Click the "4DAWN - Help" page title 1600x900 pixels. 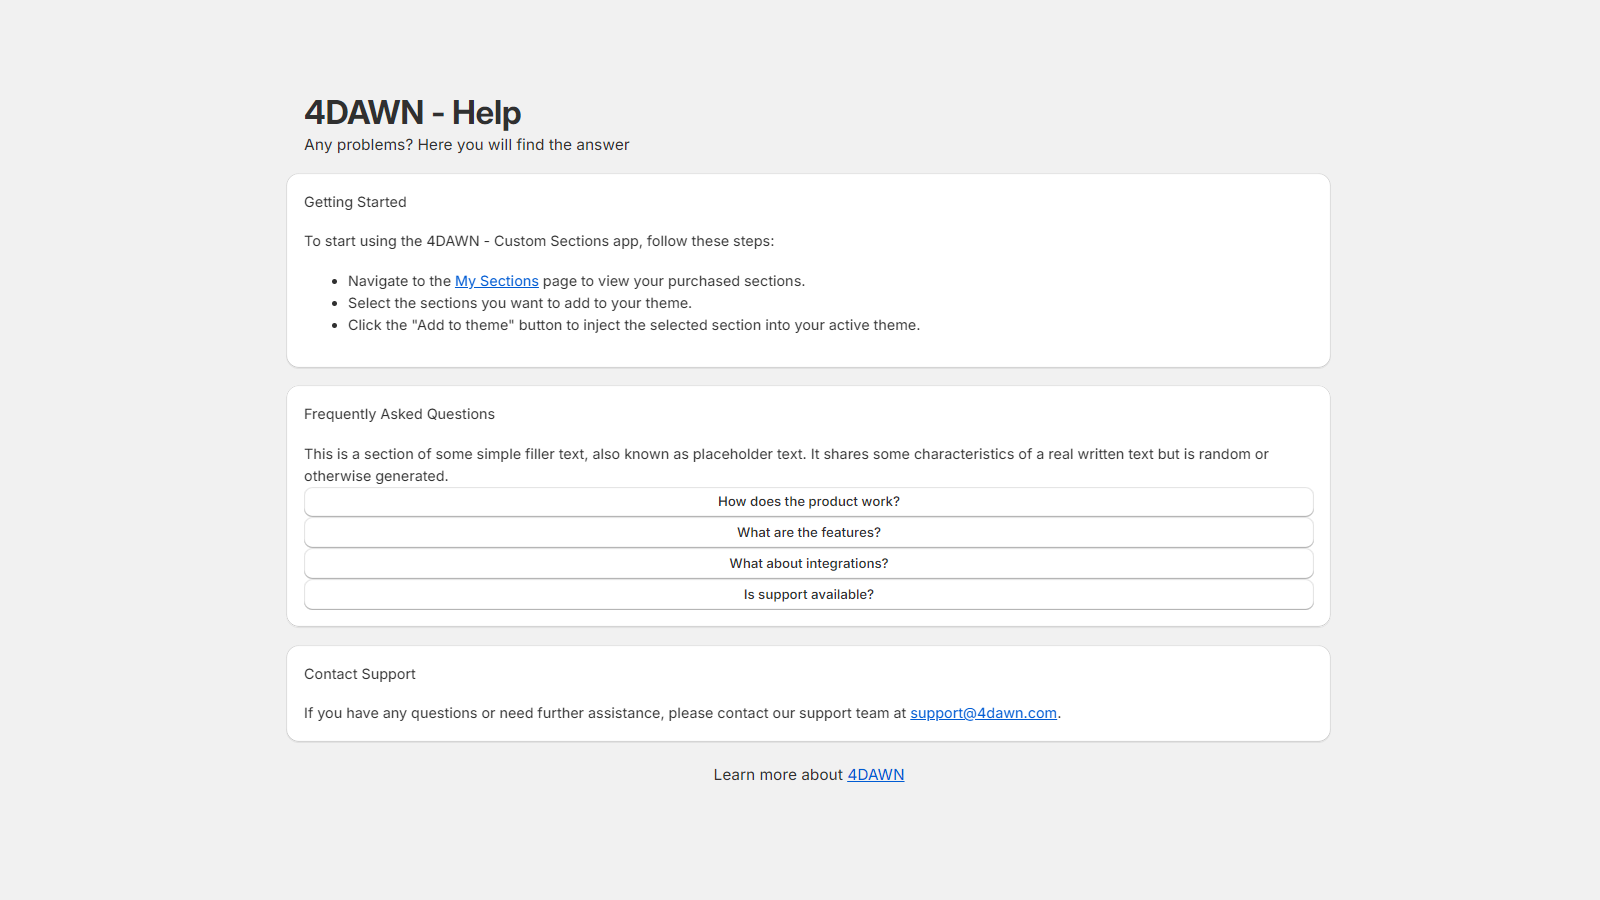tap(412, 113)
